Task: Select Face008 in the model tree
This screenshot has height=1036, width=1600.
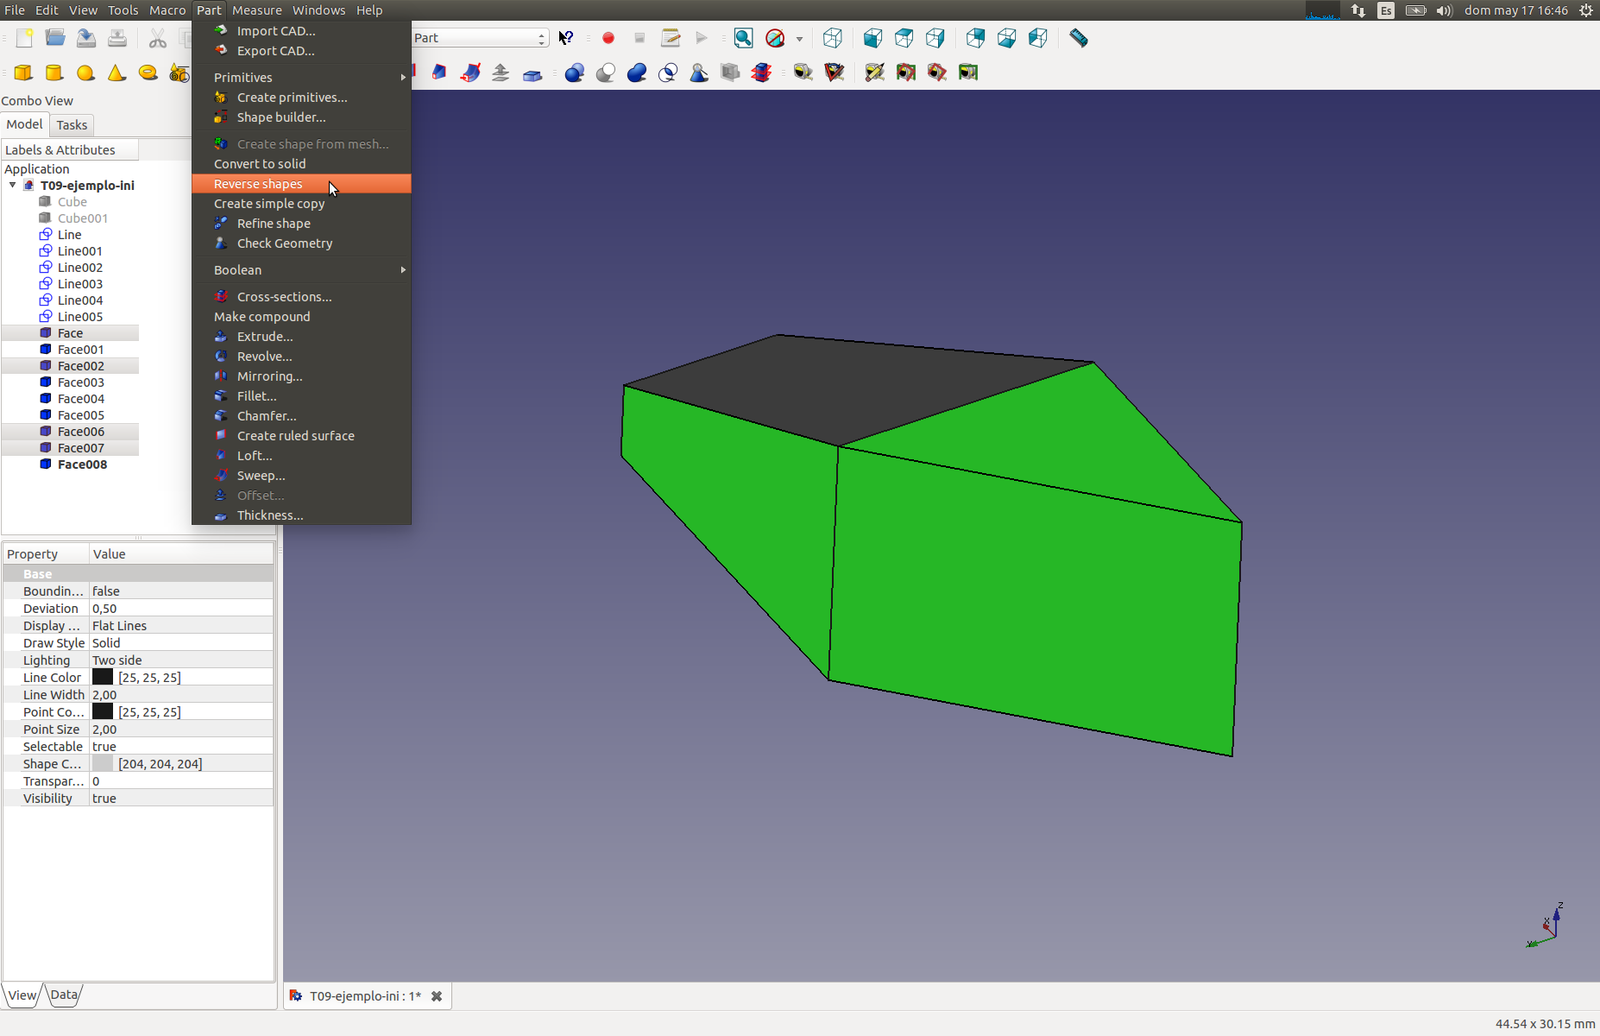Action: (82, 465)
